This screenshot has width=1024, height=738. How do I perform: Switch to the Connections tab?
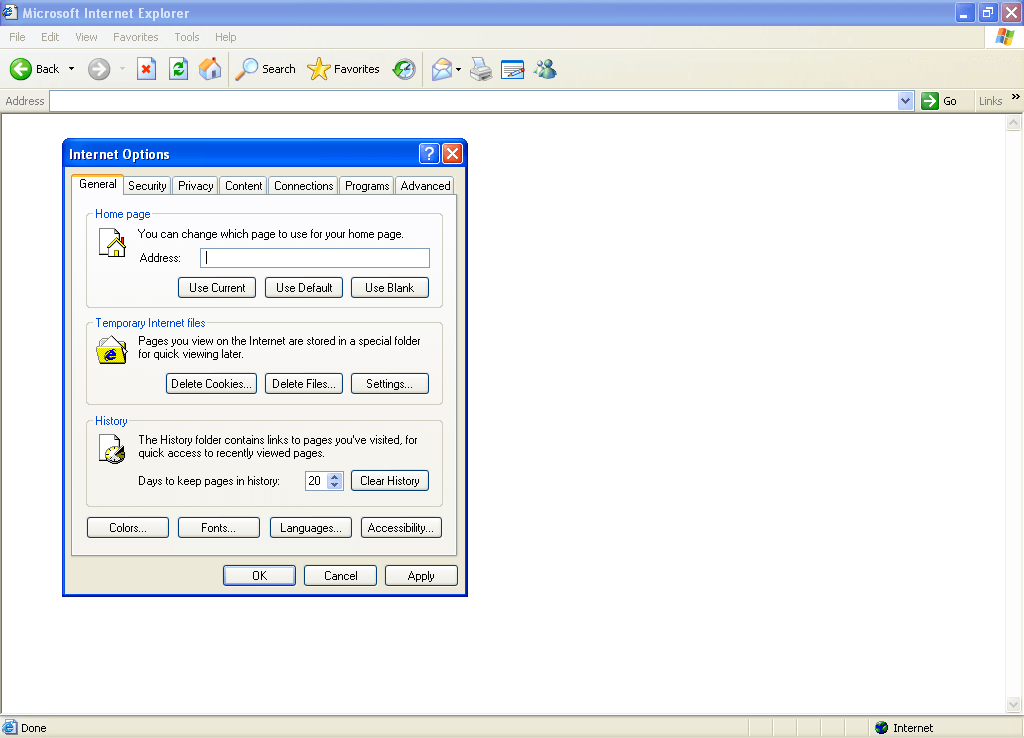pyautogui.click(x=304, y=185)
